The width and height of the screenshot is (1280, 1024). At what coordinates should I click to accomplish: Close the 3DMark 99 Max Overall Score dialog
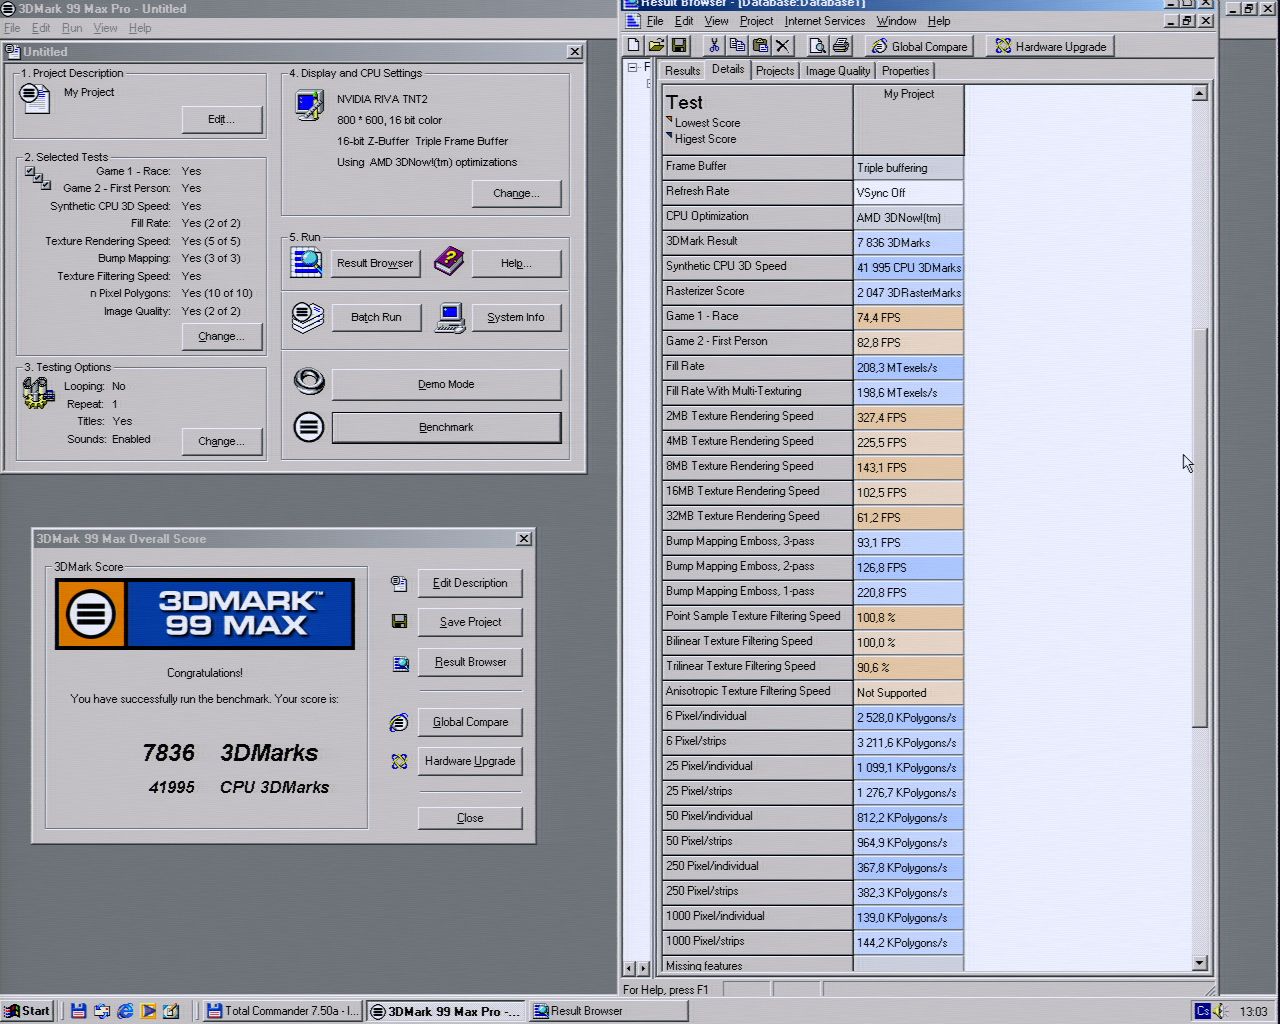coord(524,538)
